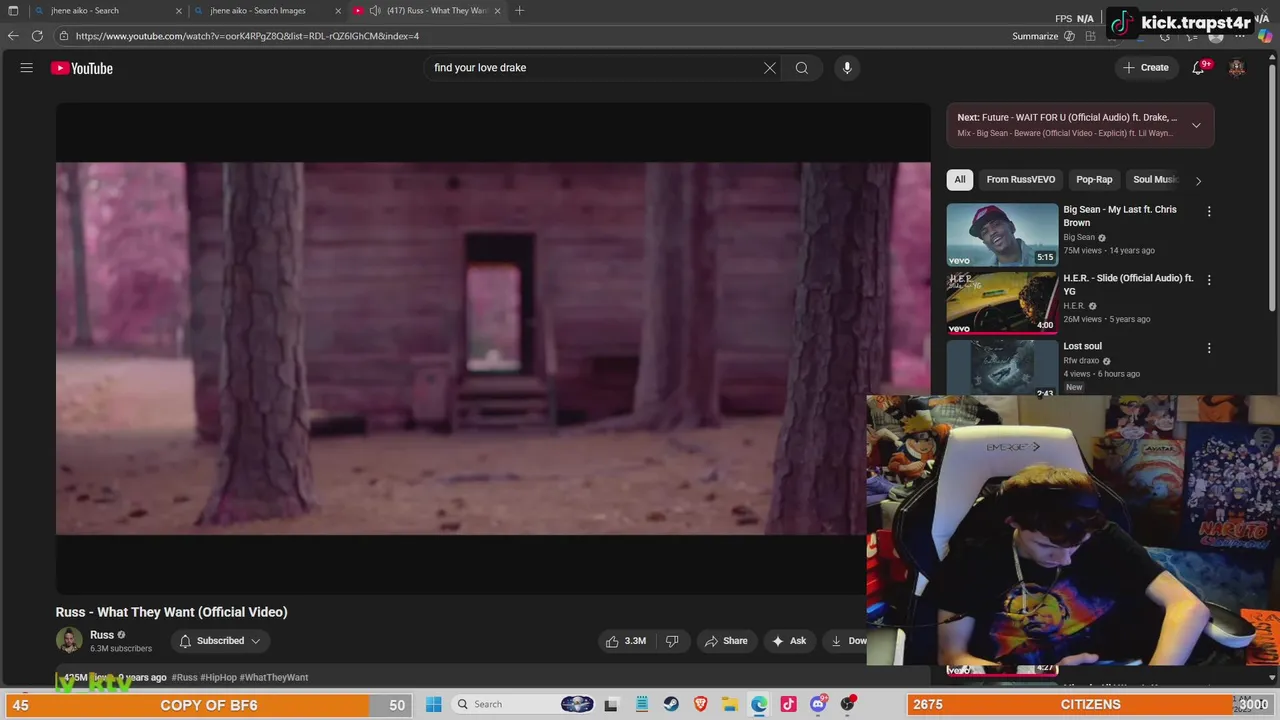The height and width of the screenshot is (720, 1280).
Task: Open 'H.E.R. - Slide (Official Audio)' title
Action: 1128,284
